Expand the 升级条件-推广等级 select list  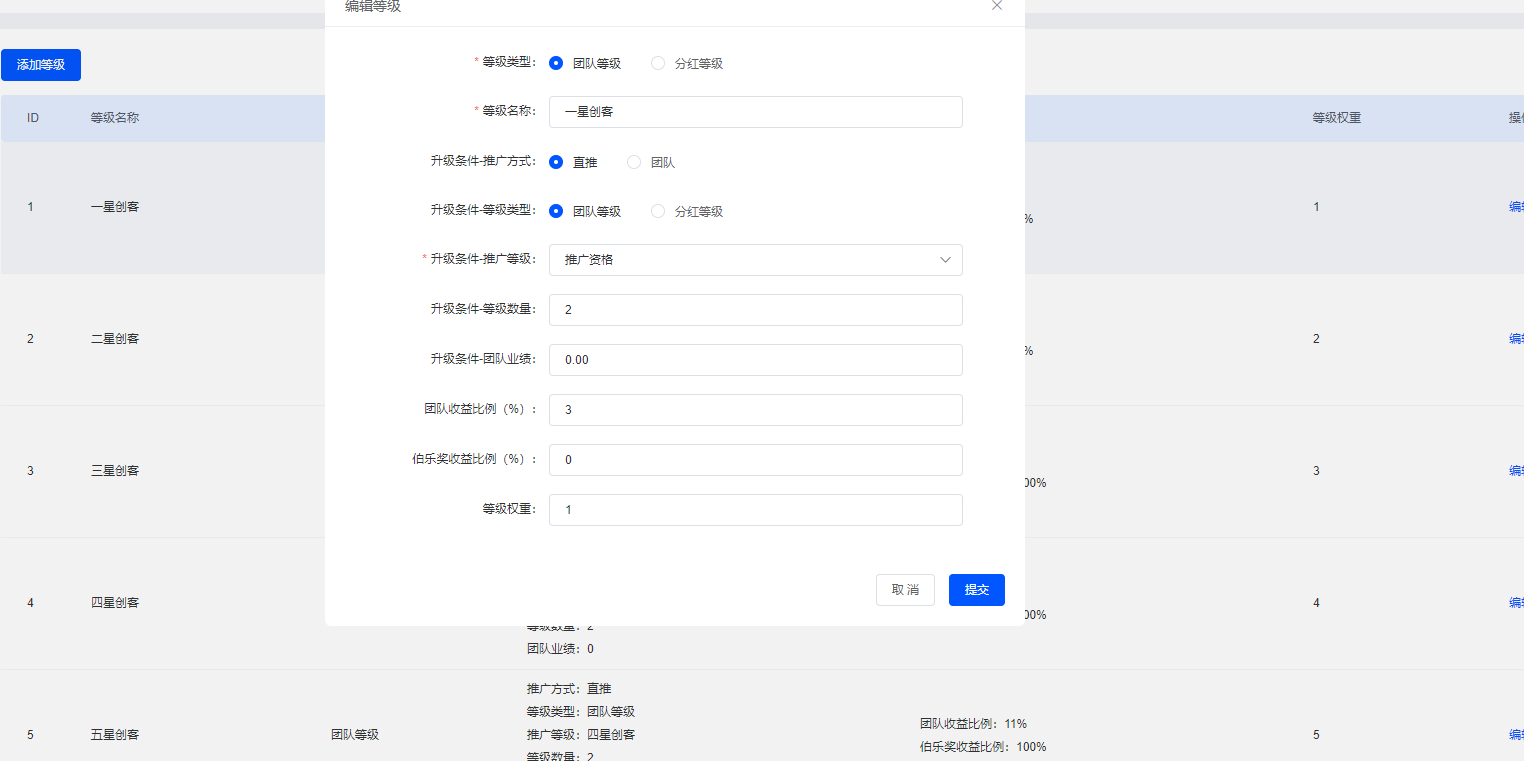click(x=755, y=260)
